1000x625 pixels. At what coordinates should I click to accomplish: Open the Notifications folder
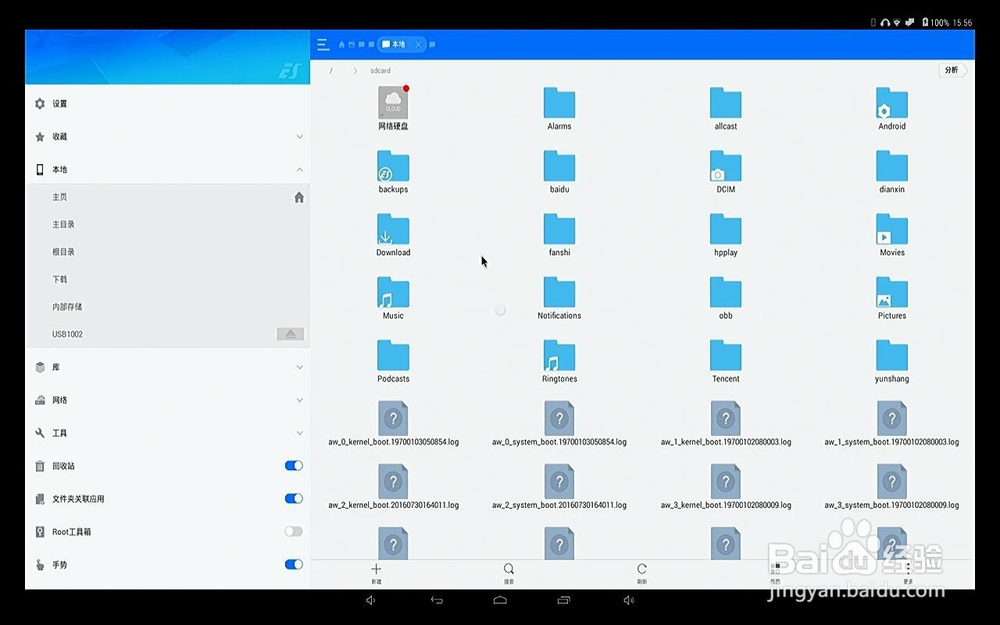tap(559, 298)
